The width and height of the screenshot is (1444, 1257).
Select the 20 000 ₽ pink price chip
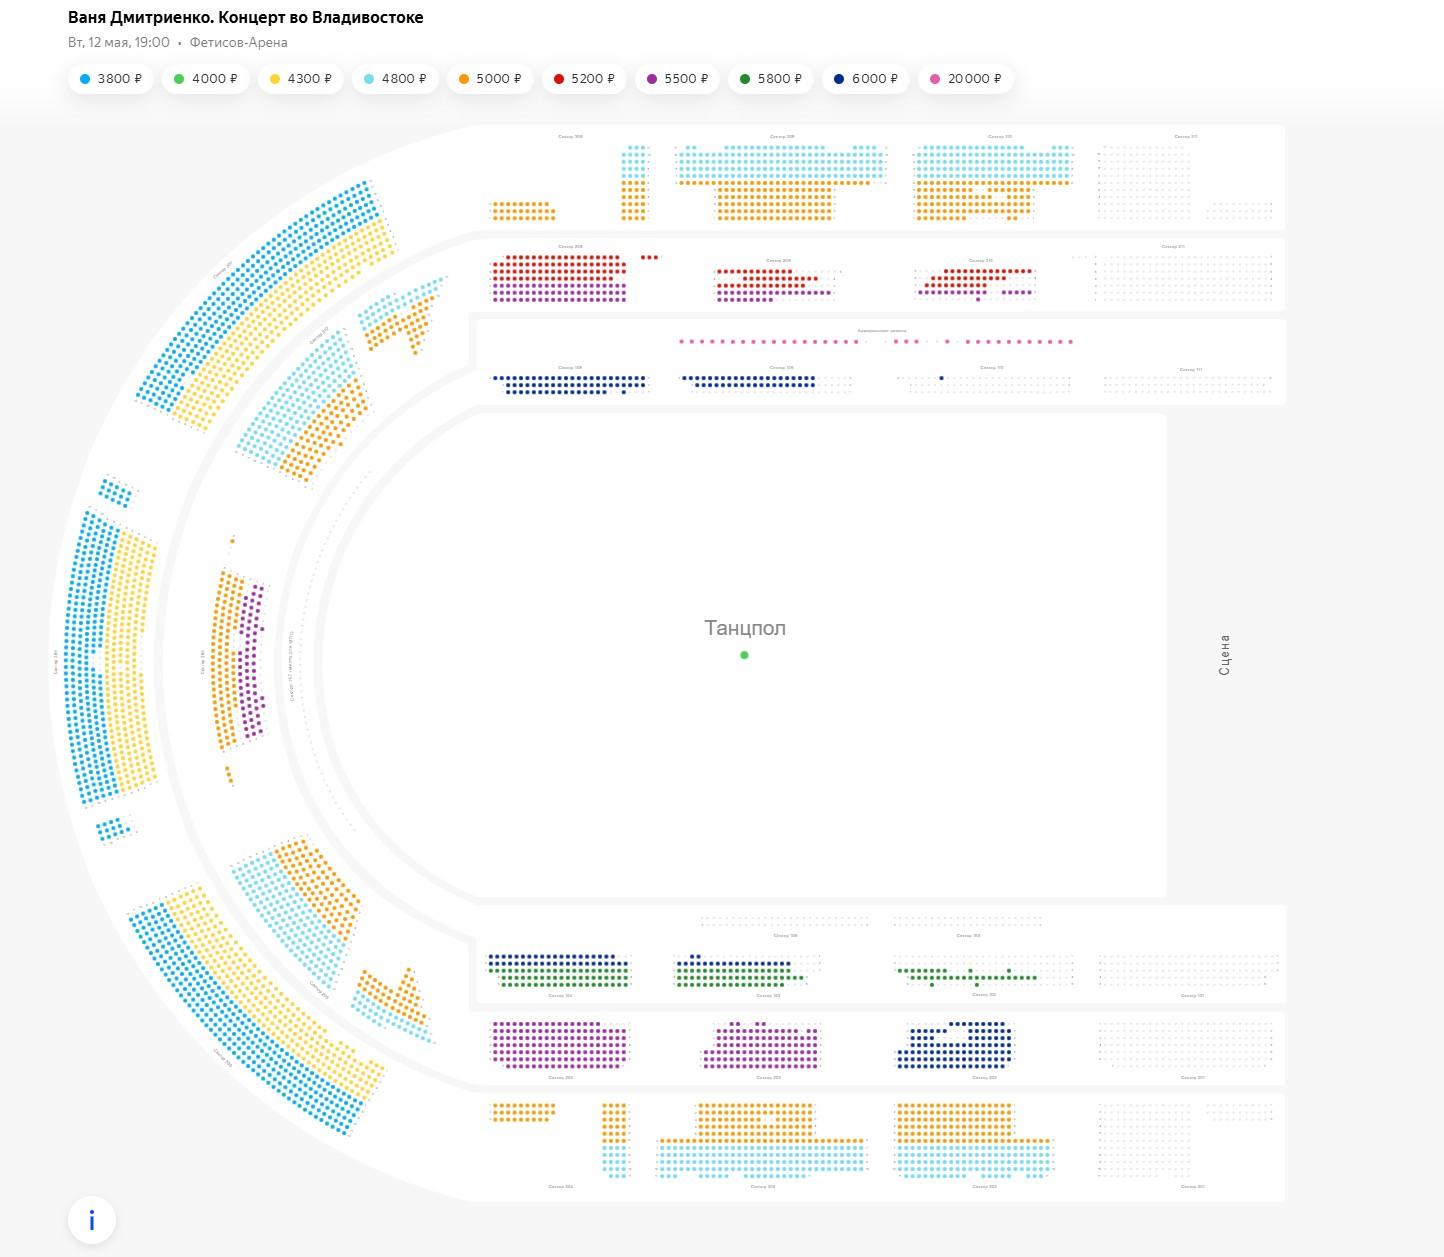tap(965, 79)
